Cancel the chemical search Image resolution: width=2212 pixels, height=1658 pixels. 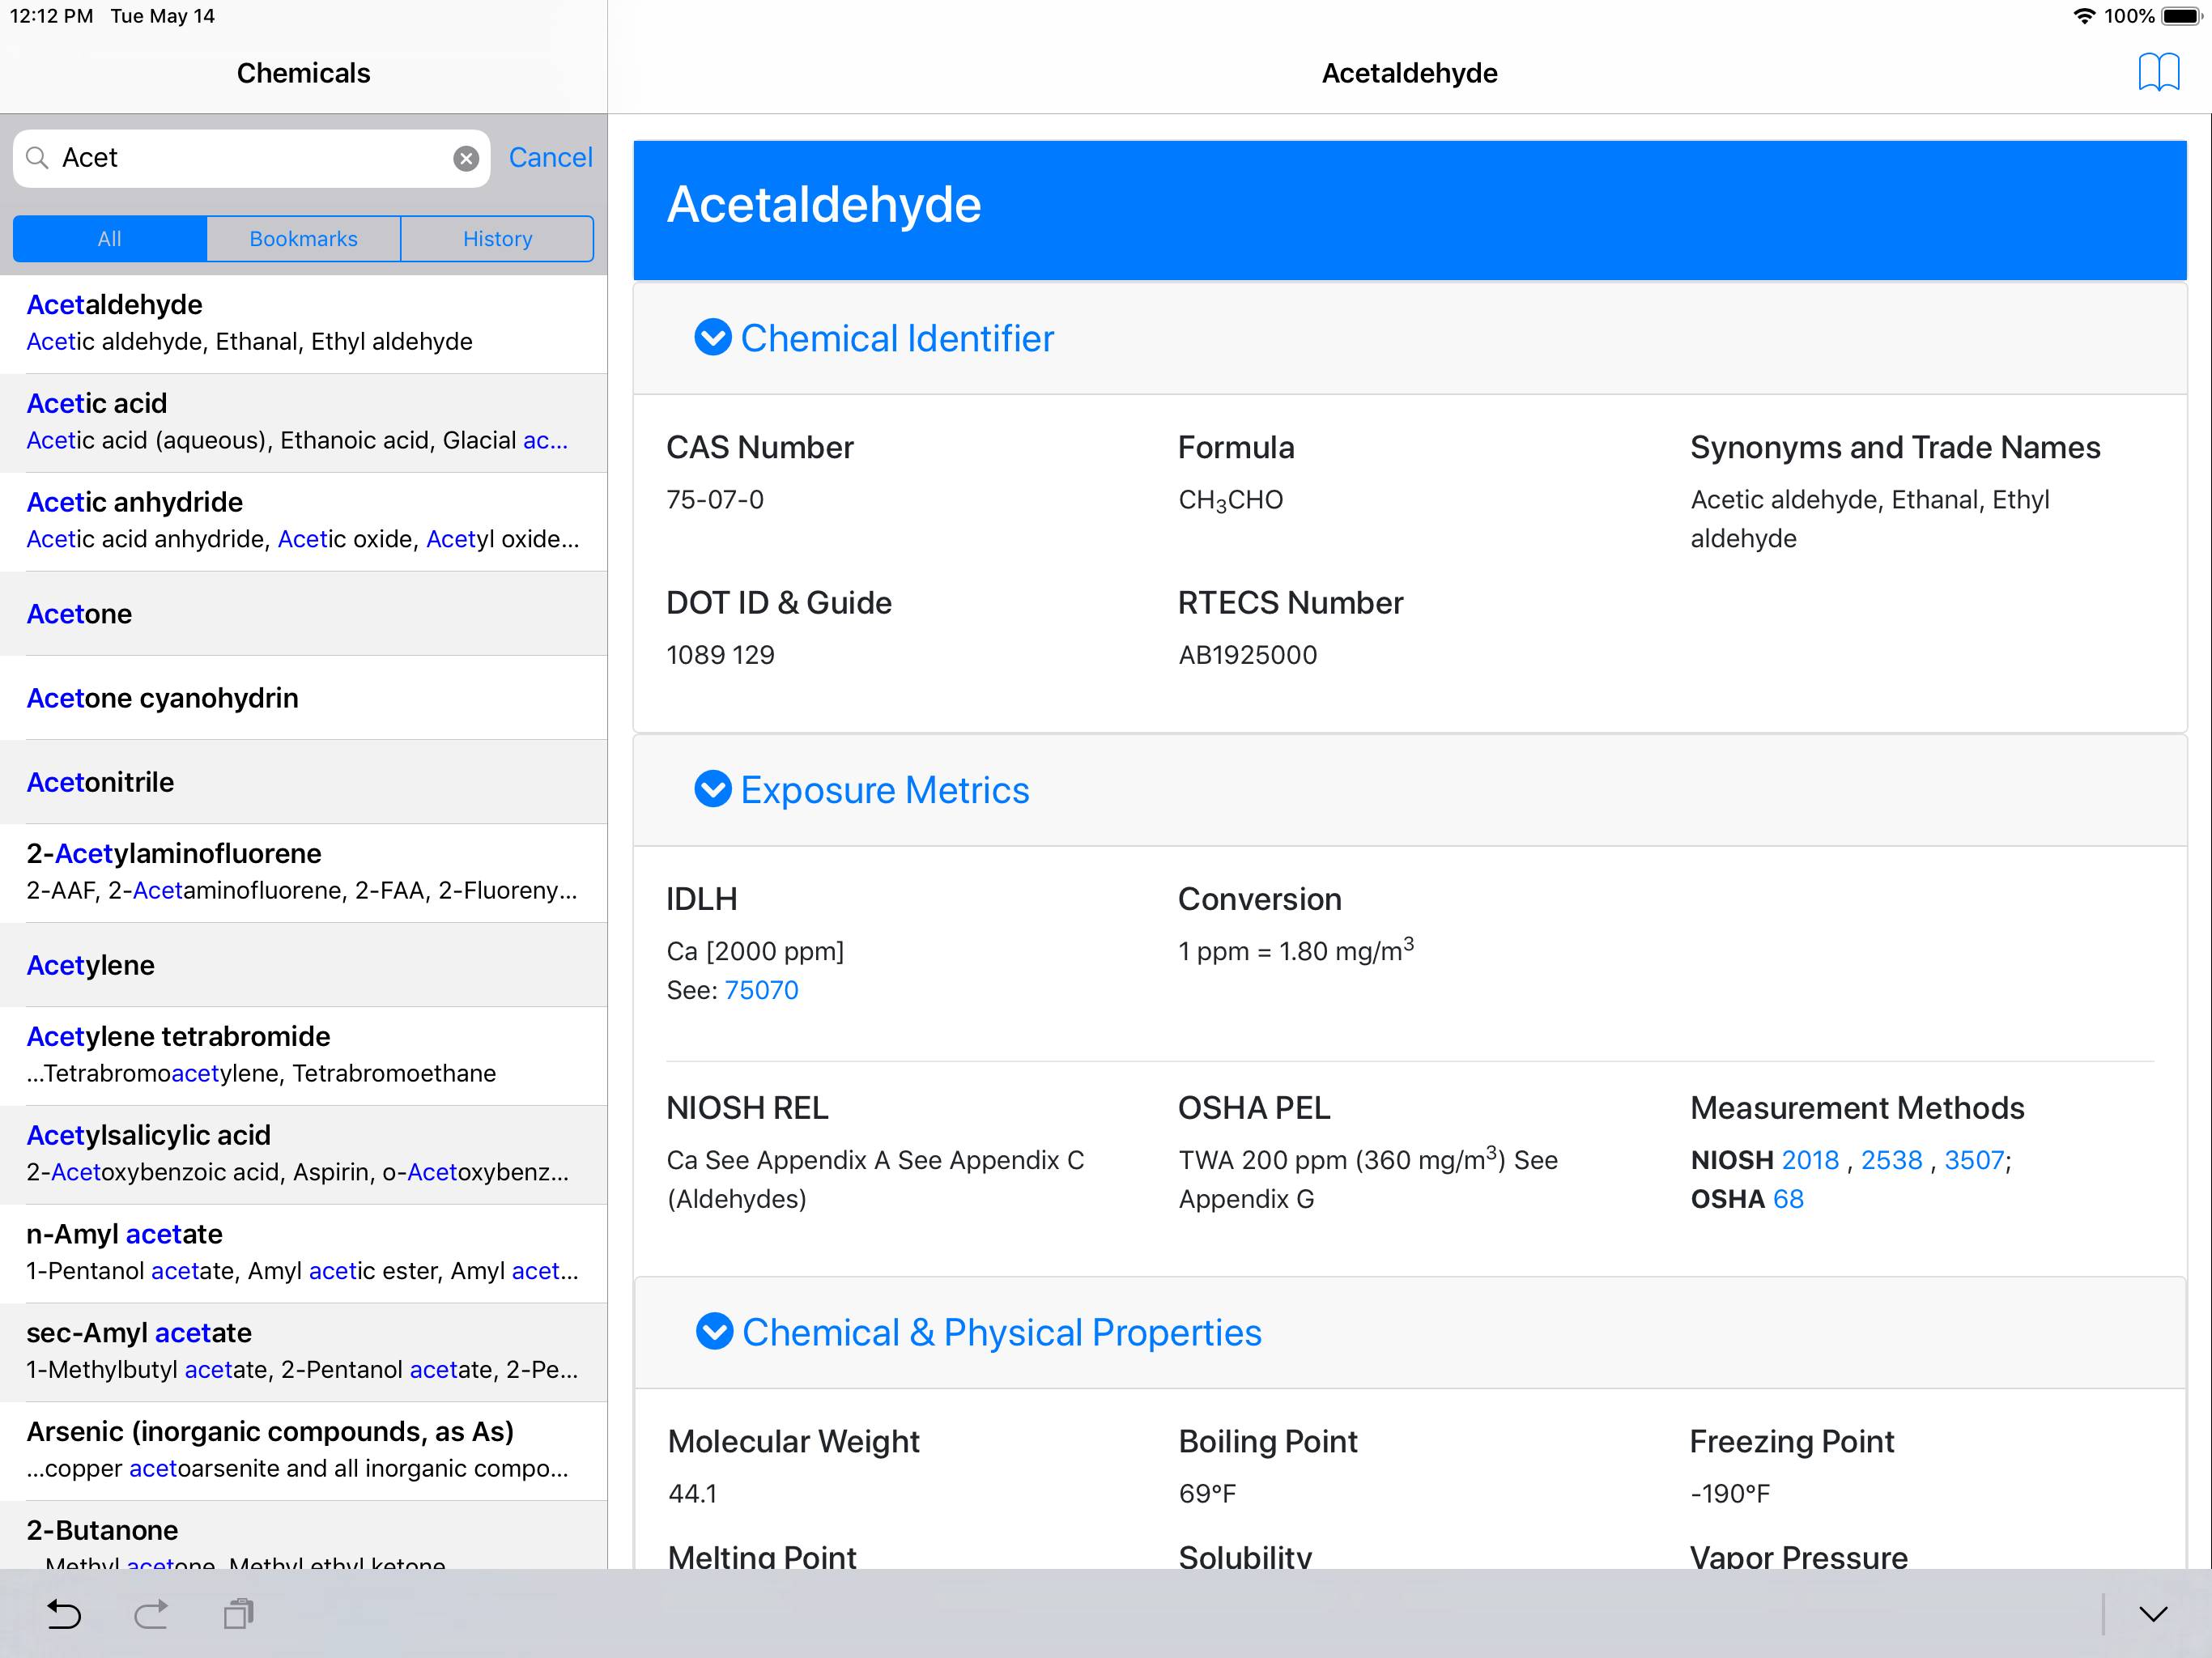(x=550, y=158)
